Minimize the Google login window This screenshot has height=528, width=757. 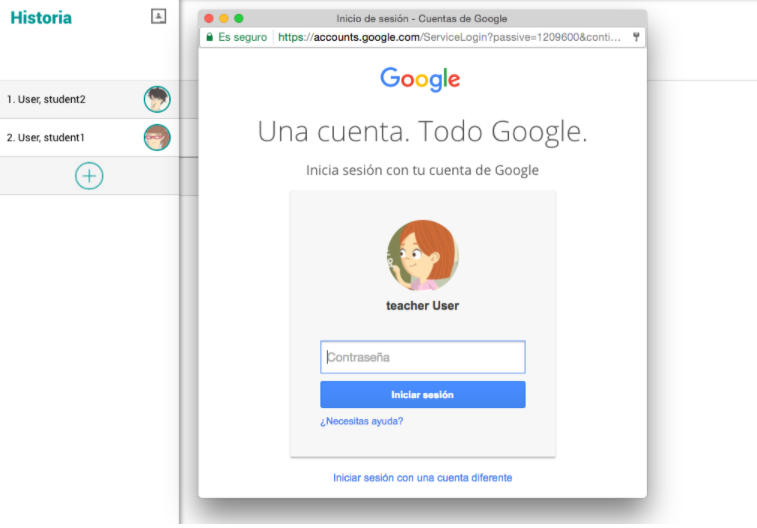click(x=224, y=18)
